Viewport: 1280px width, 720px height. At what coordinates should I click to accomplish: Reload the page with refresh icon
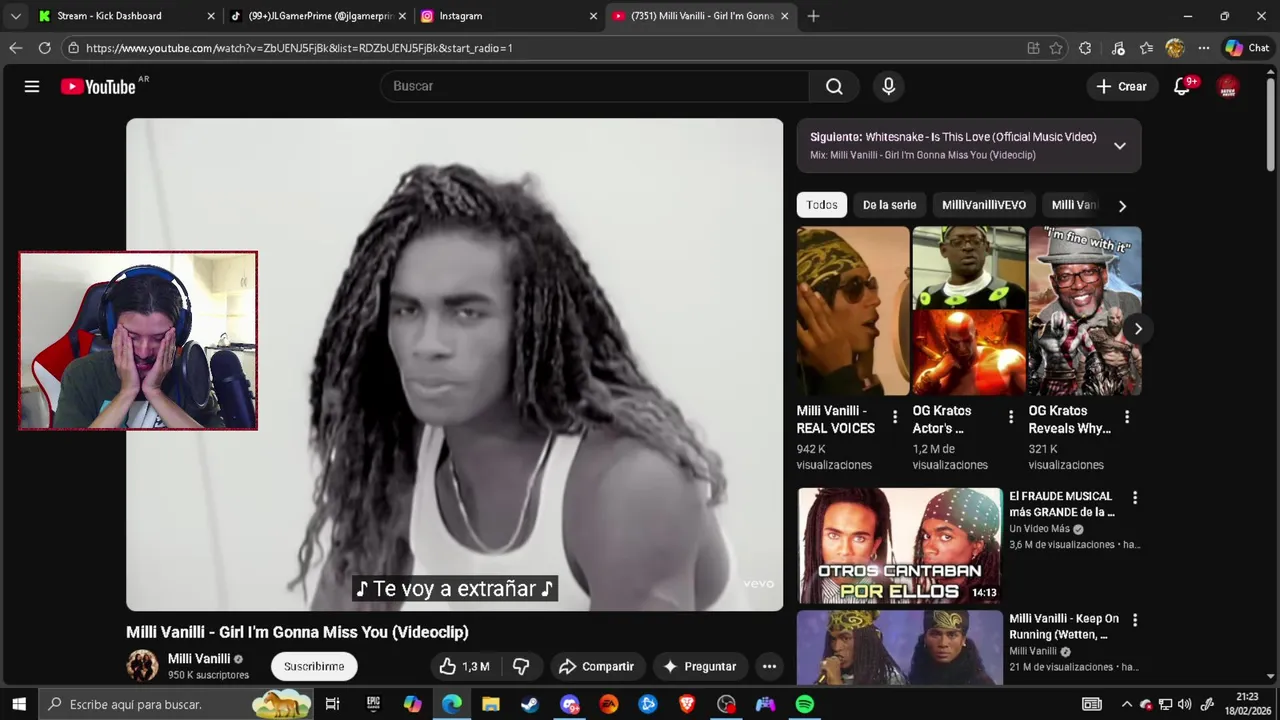pyautogui.click(x=44, y=48)
